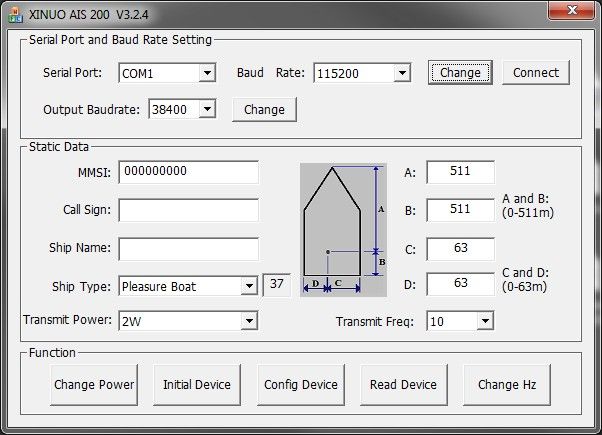The height and width of the screenshot is (435, 602).
Task: Click into the Ship Name field
Action: coord(189,249)
